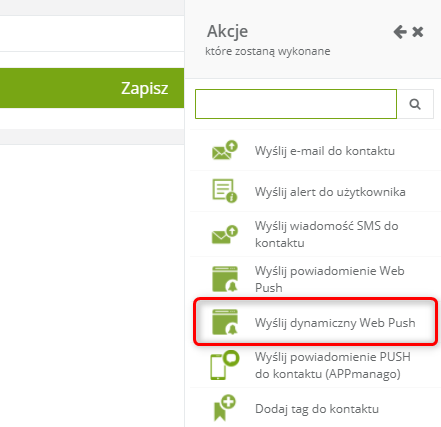Select 'Wyślij wiadomość SMS do kontaktu'
Viewport: 441px width, 427px height.
[x=327, y=234]
